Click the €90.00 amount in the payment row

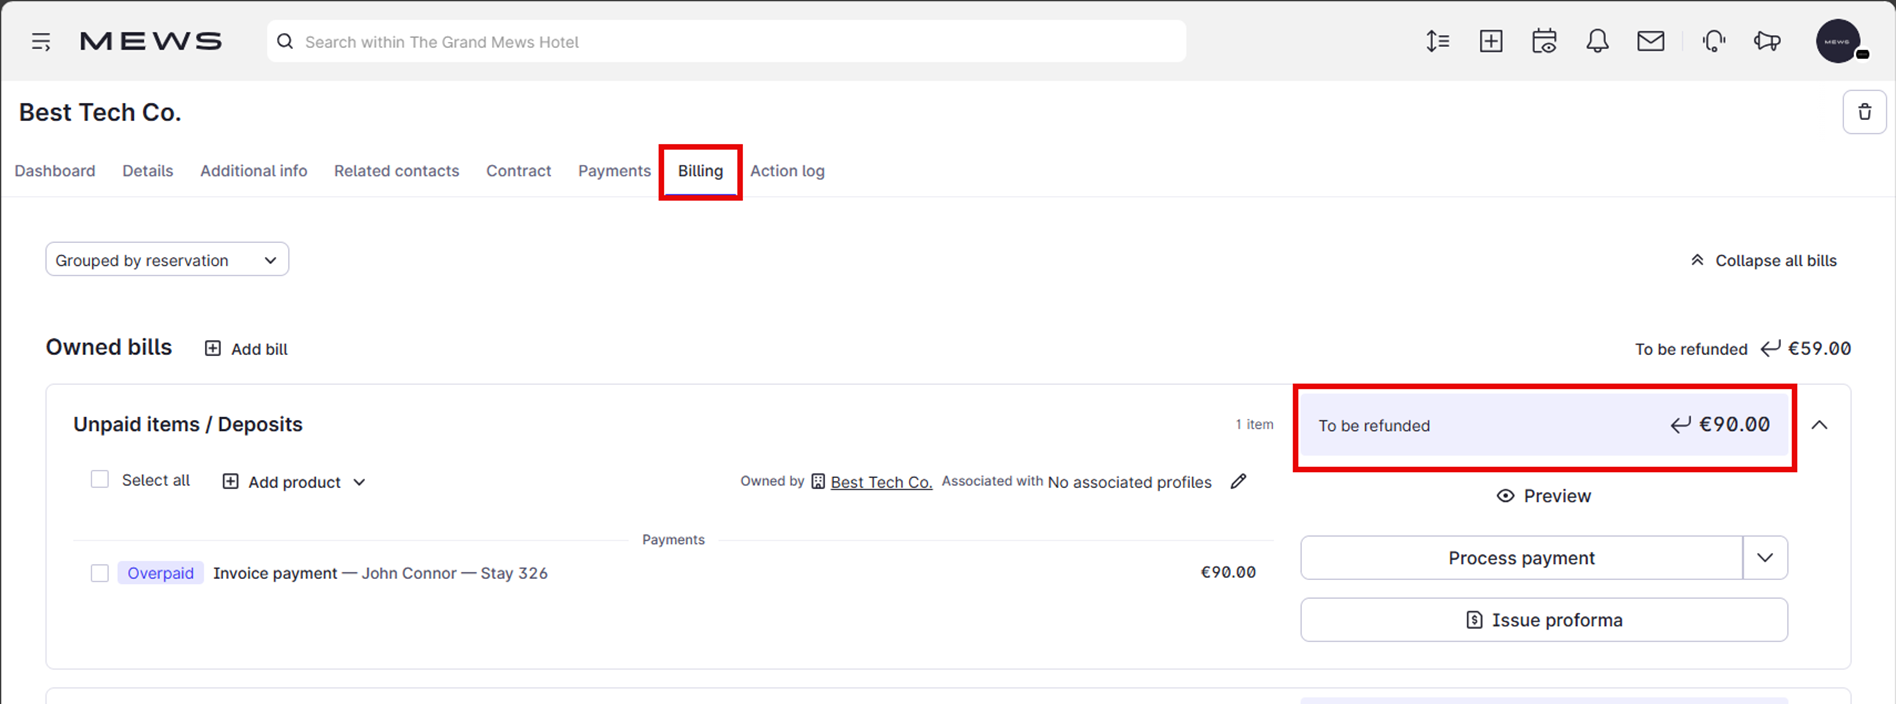point(1228,572)
